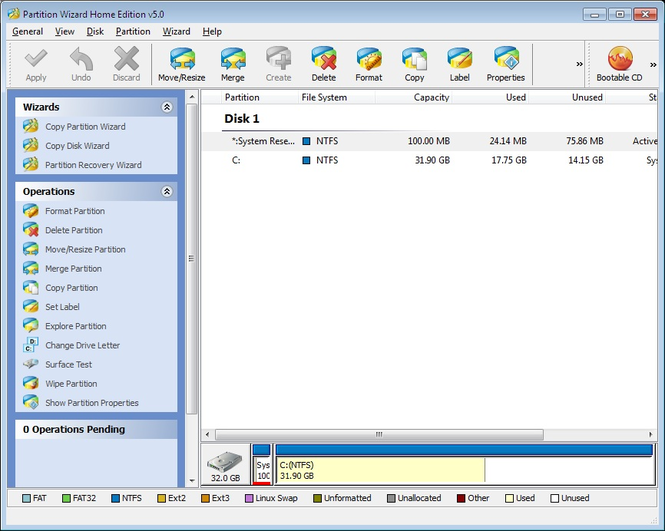Choose Delete Partition in Operations
665x531 pixels.
(x=74, y=230)
